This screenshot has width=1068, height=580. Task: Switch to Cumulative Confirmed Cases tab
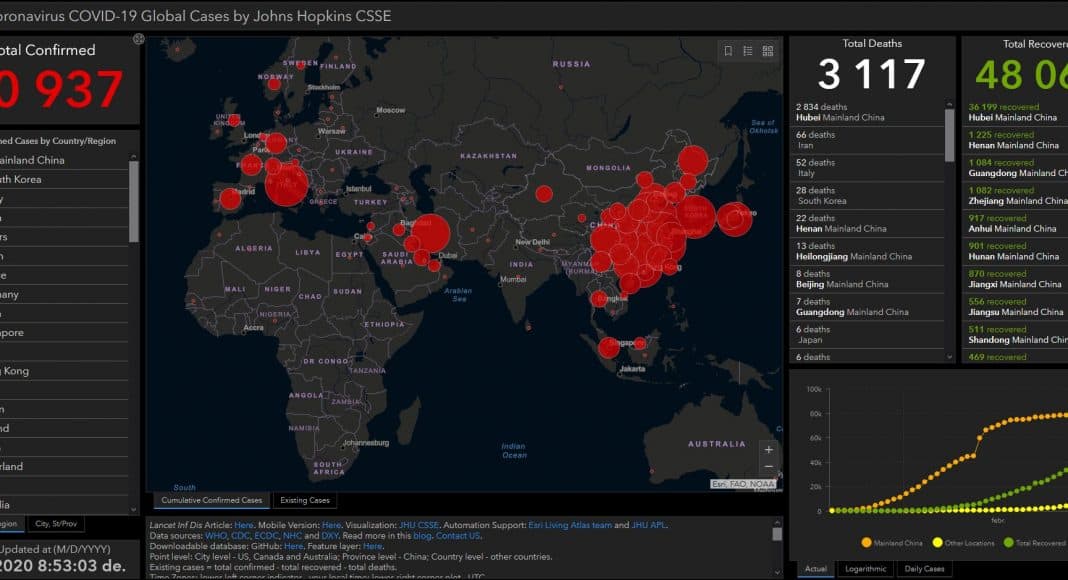point(211,500)
